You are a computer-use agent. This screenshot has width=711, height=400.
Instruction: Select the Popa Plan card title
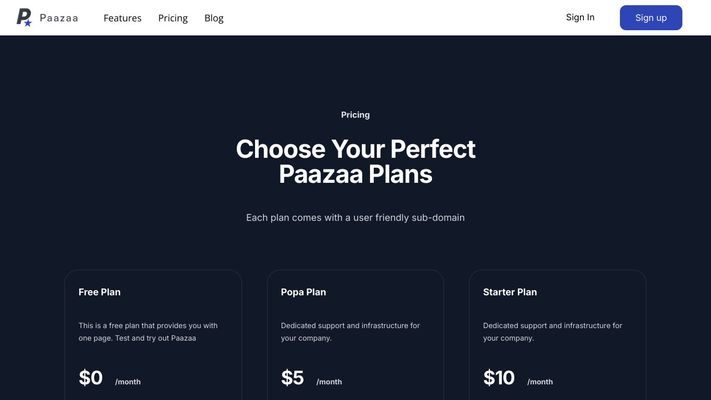coord(303,292)
